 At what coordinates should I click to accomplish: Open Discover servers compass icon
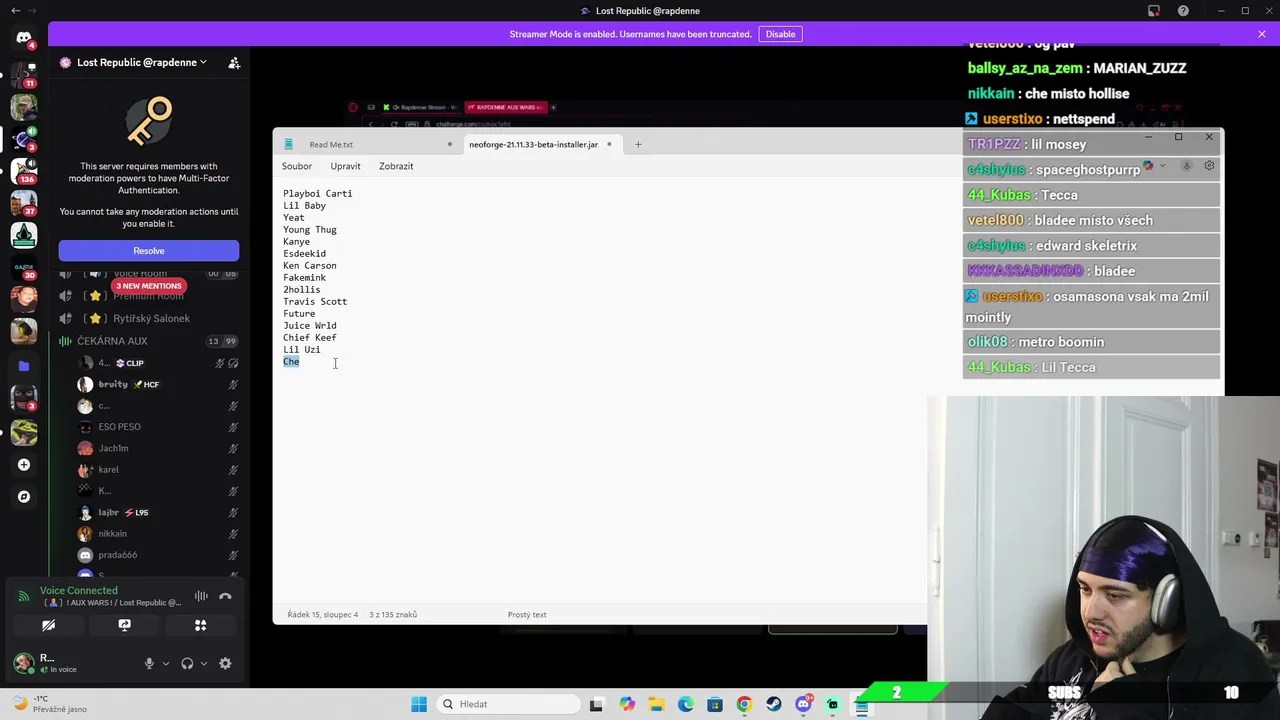[x=24, y=496]
